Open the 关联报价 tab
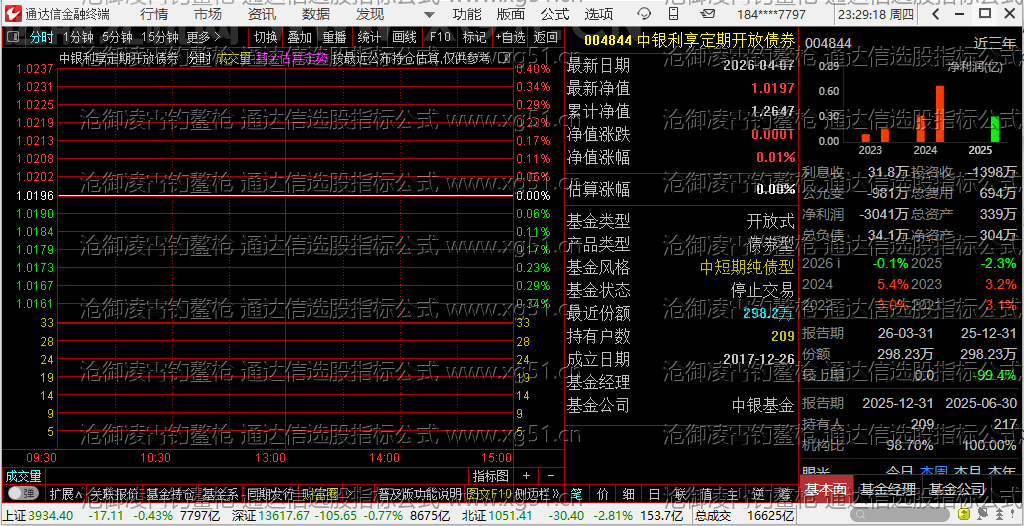This screenshot has width=1024, height=526. click(x=115, y=493)
